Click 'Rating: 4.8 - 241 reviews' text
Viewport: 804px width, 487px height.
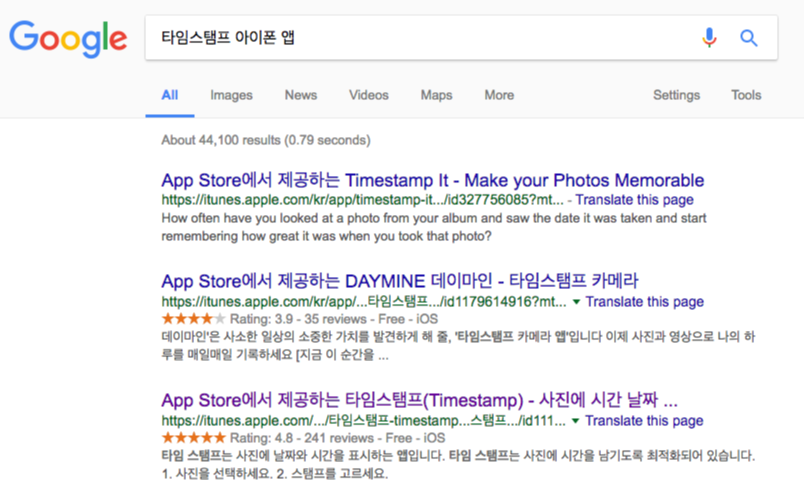pyautogui.click(x=302, y=438)
